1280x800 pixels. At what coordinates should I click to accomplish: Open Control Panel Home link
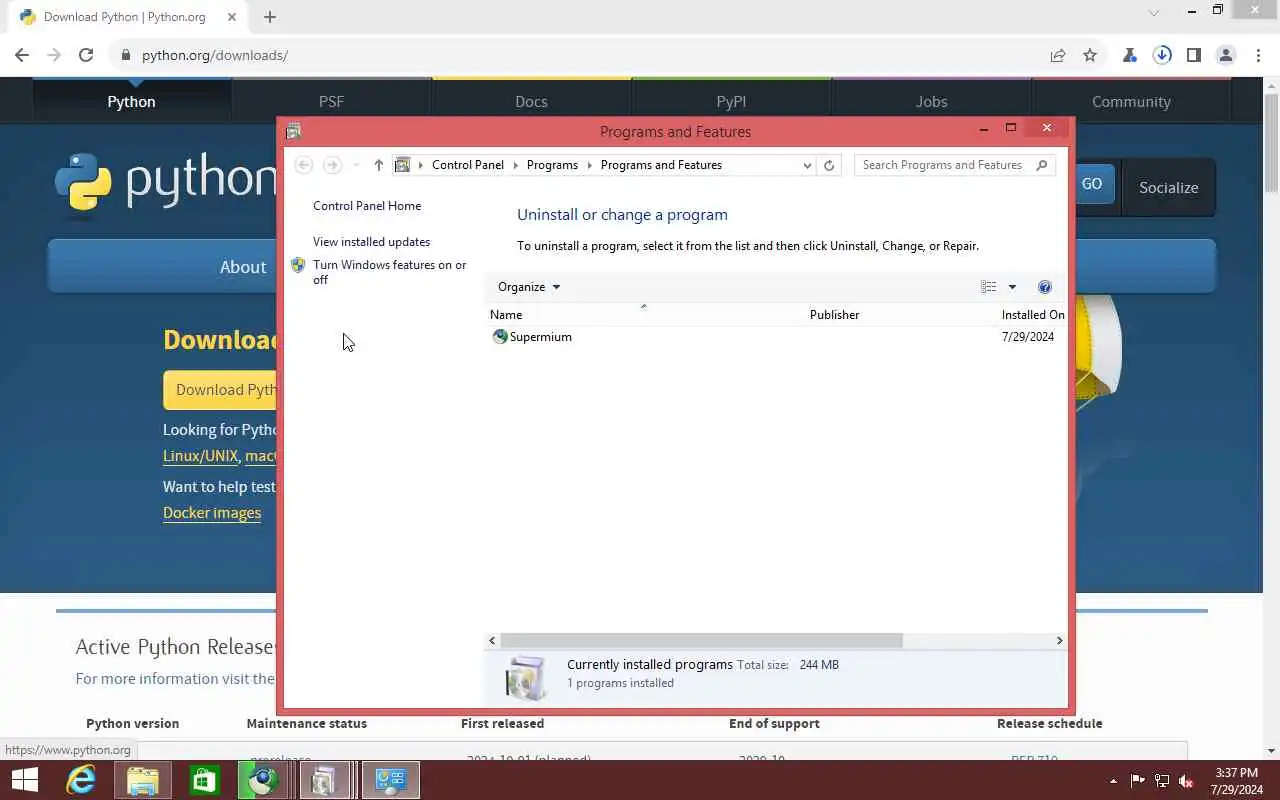click(x=367, y=206)
